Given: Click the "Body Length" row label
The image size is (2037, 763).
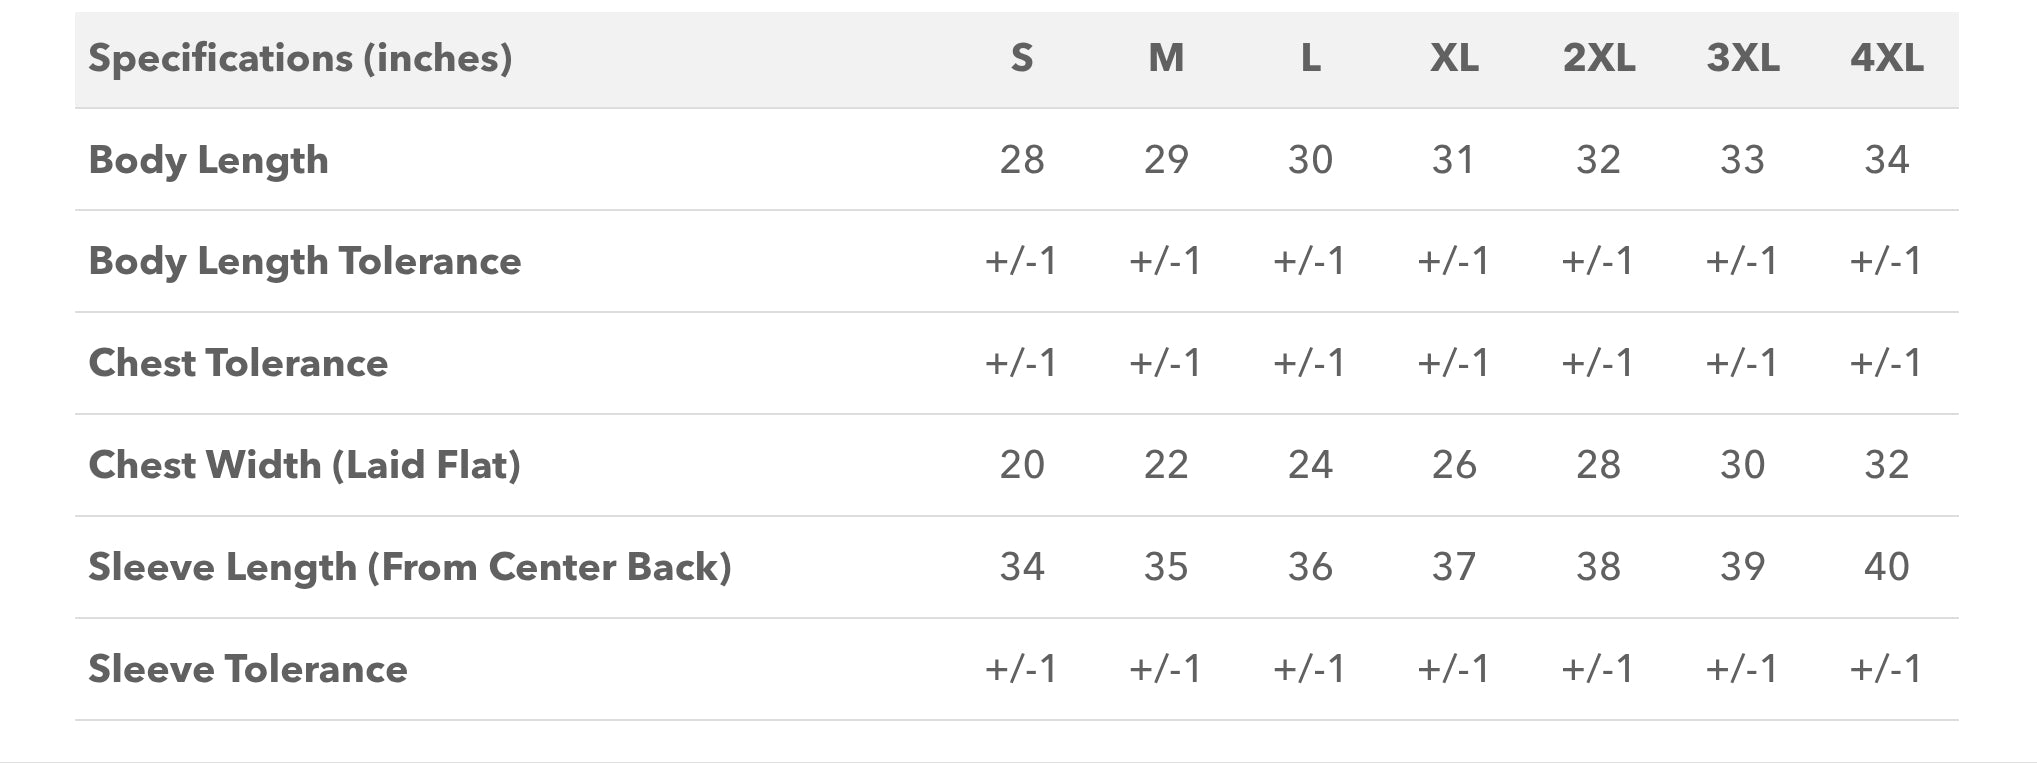Looking at the screenshot, I should (208, 160).
